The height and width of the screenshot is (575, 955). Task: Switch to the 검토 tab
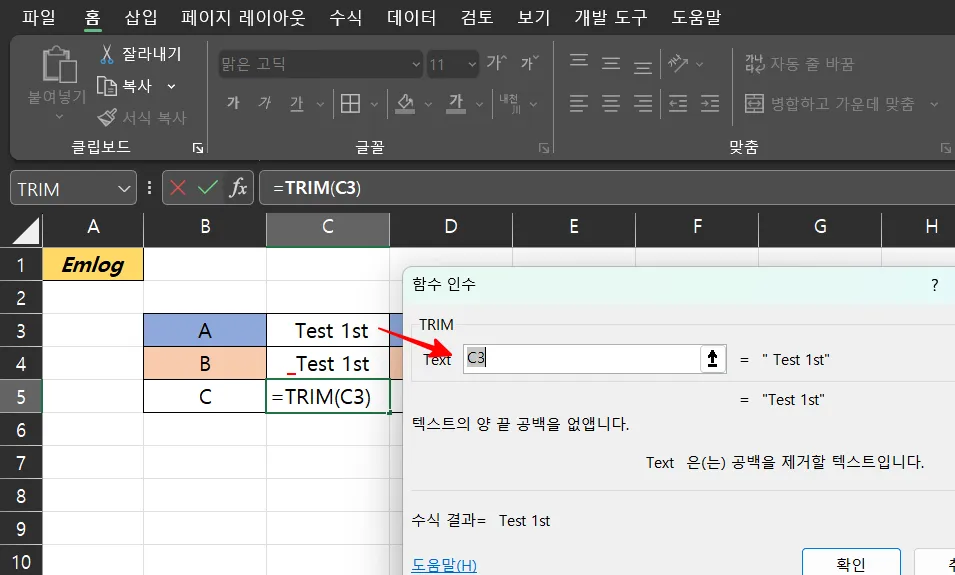(x=477, y=17)
